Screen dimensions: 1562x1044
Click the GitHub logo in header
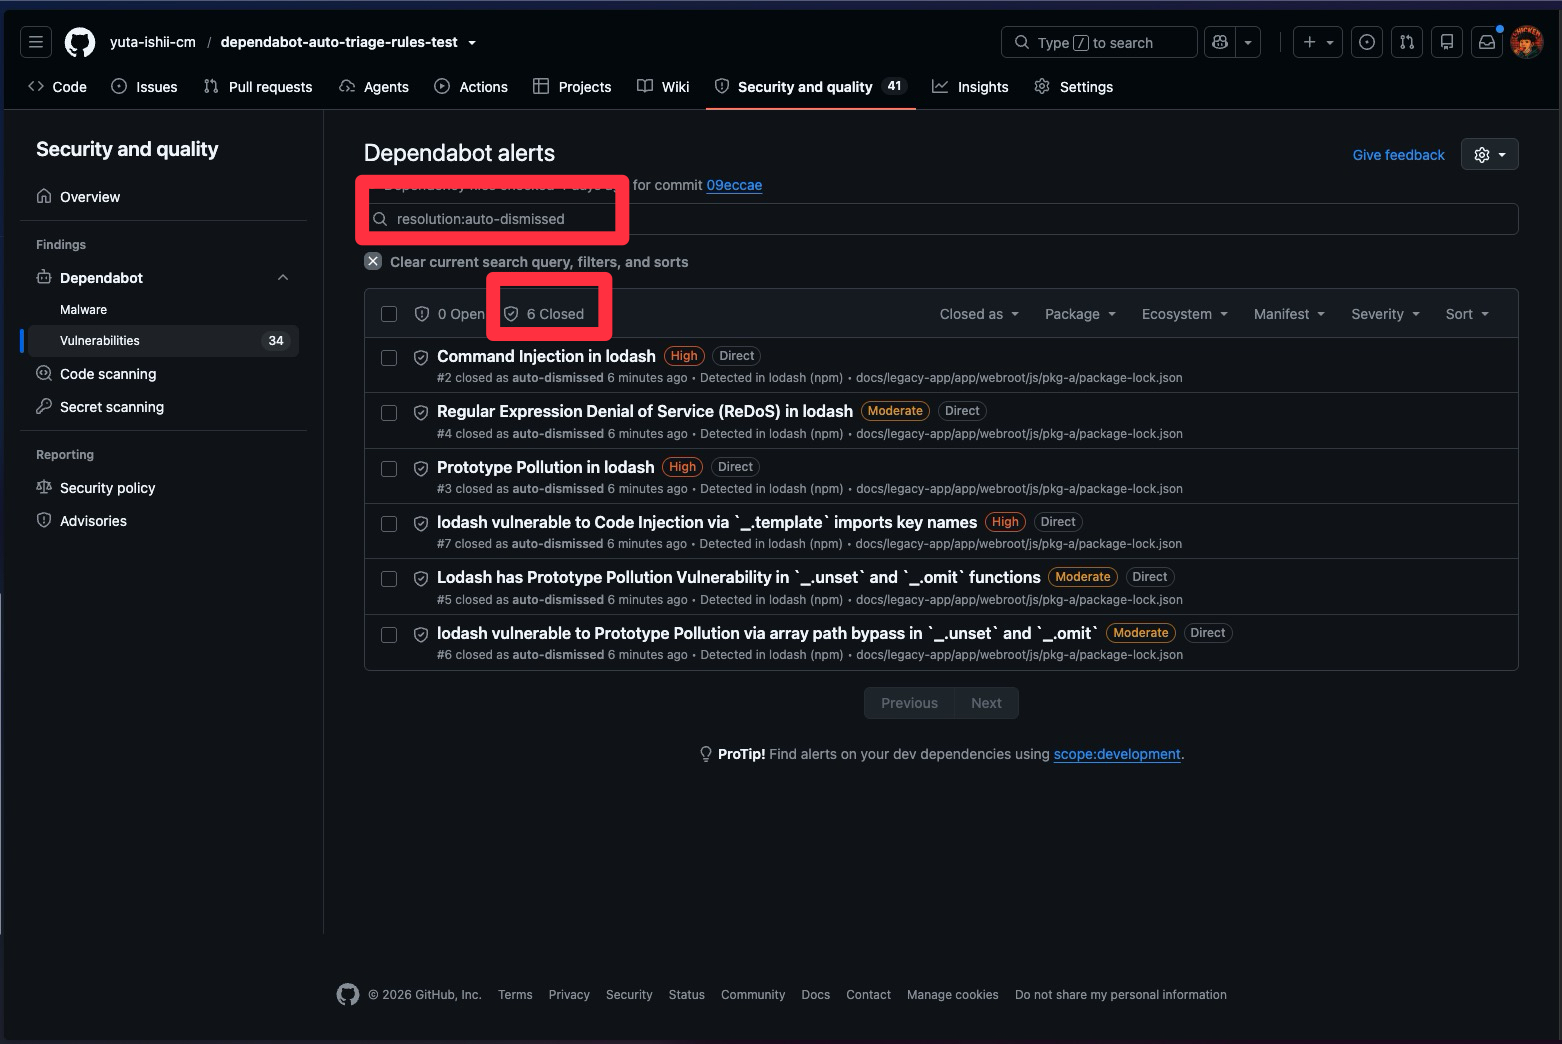click(x=80, y=42)
